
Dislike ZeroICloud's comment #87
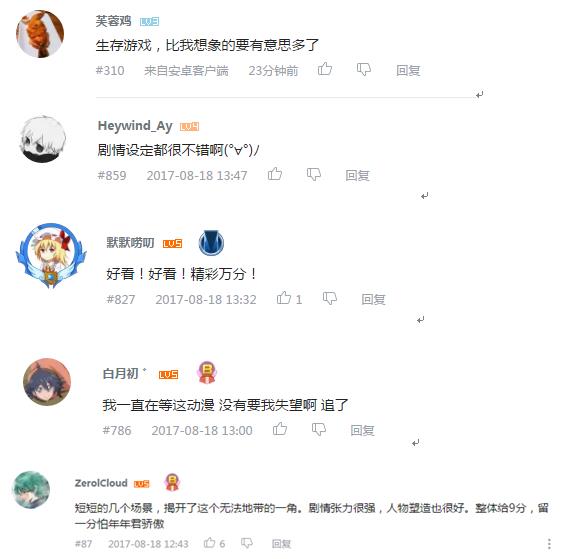tap(247, 543)
